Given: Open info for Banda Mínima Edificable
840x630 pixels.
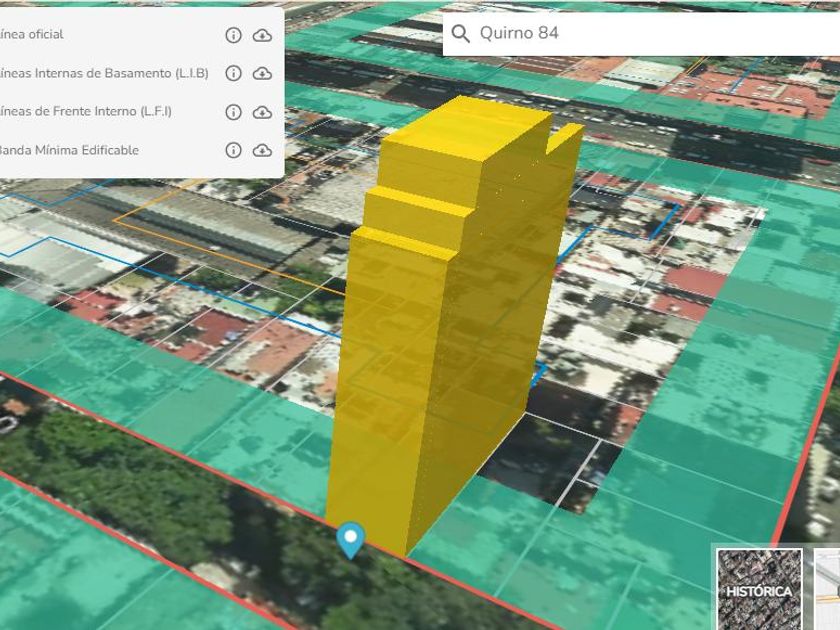Looking at the screenshot, I should pyautogui.click(x=233, y=150).
